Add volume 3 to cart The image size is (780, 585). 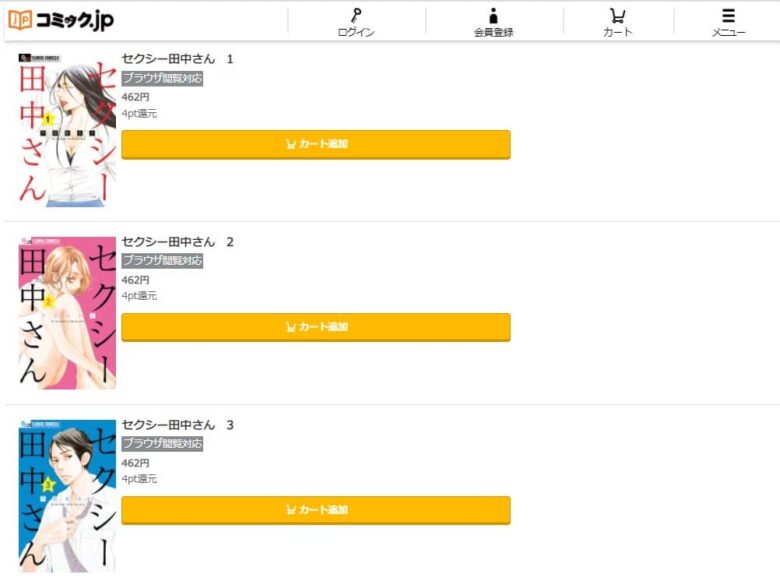pos(316,510)
